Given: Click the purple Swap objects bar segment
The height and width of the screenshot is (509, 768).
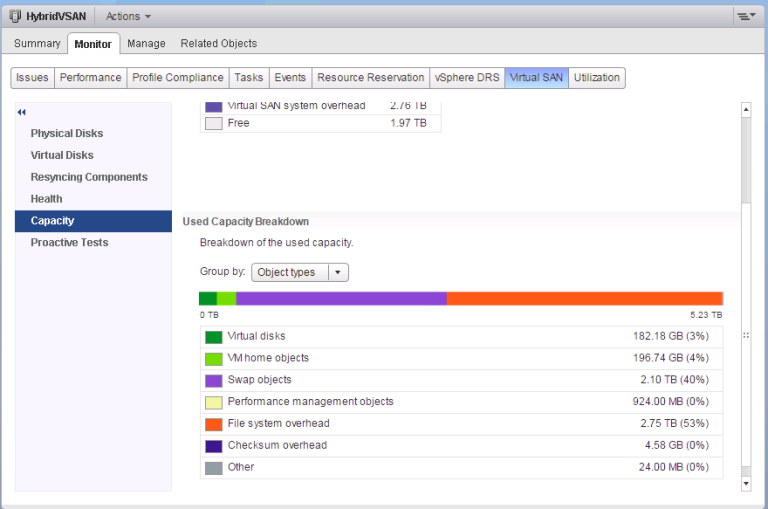Looking at the screenshot, I should pos(341,298).
